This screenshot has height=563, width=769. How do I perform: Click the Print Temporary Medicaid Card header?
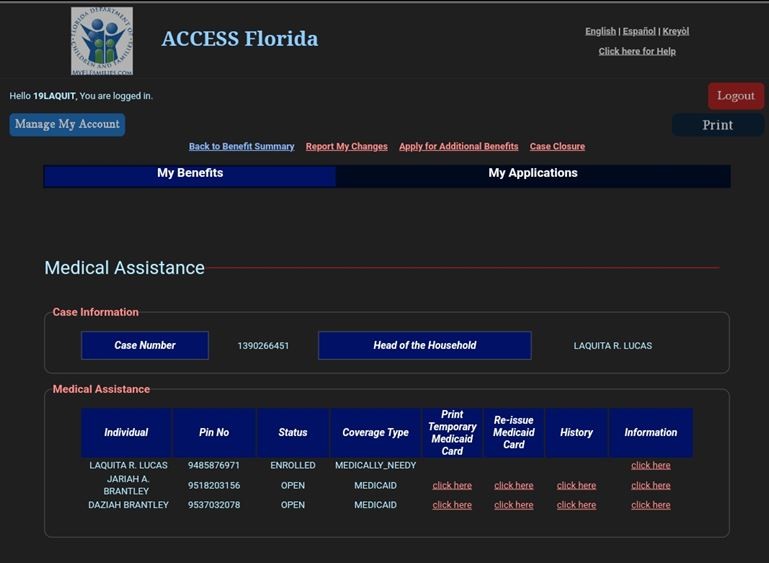(x=452, y=433)
